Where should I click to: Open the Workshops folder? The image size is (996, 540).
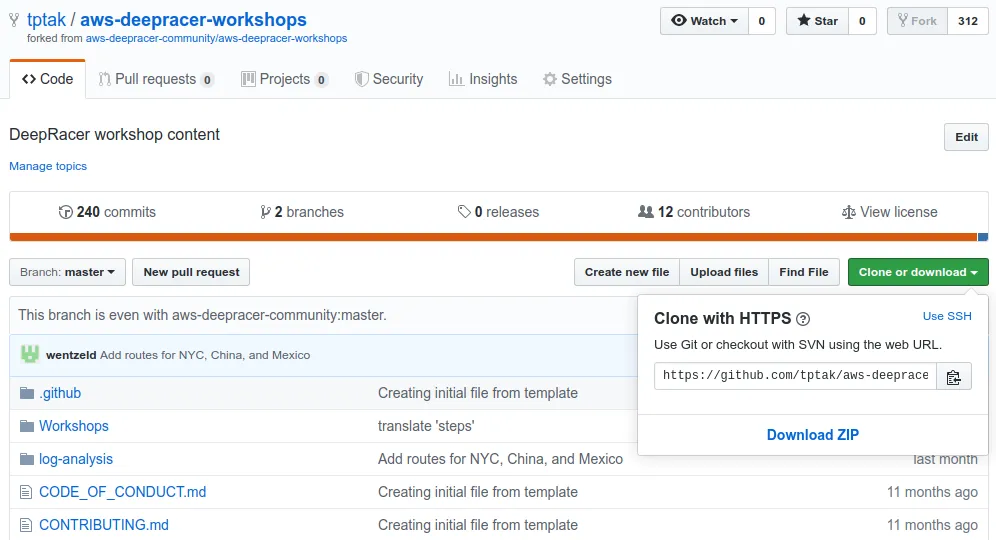tap(74, 426)
